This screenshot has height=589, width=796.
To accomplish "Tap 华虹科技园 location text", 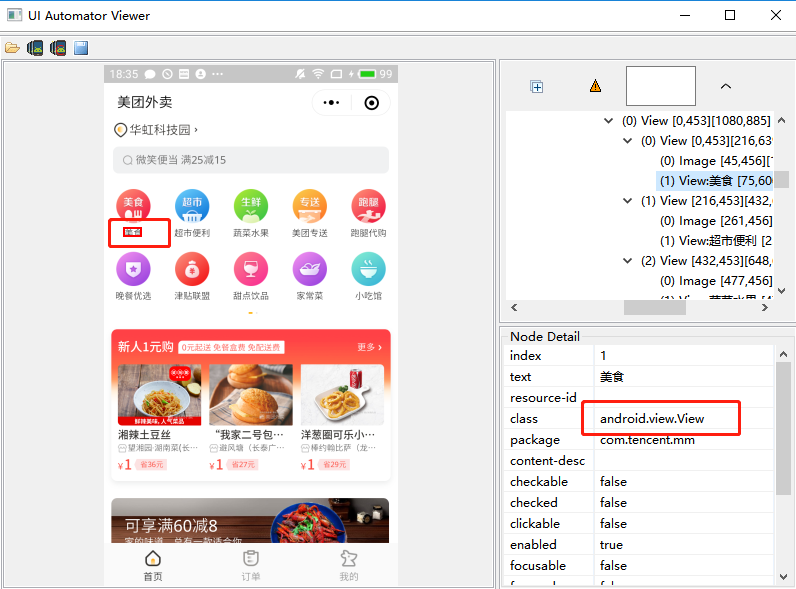I will 160,130.
